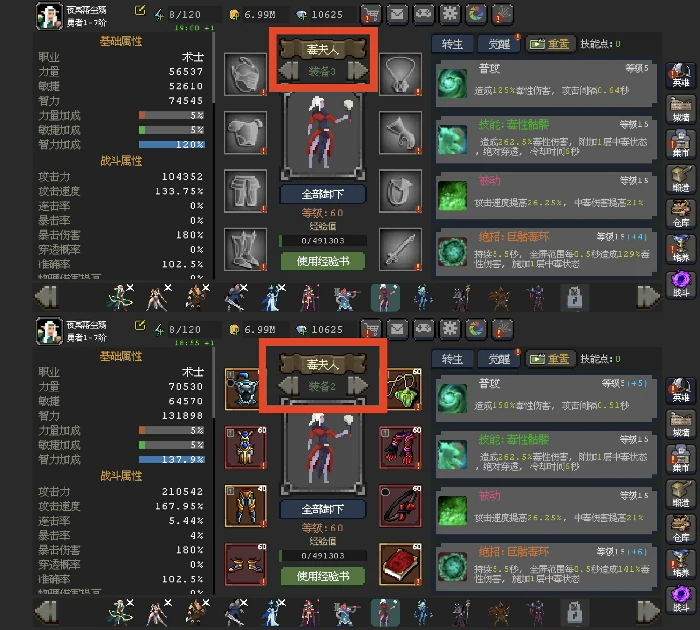This screenshot has height=630, width=700.
Task: Open the equipped blue helmet item
Action: (x=242, y=389)
